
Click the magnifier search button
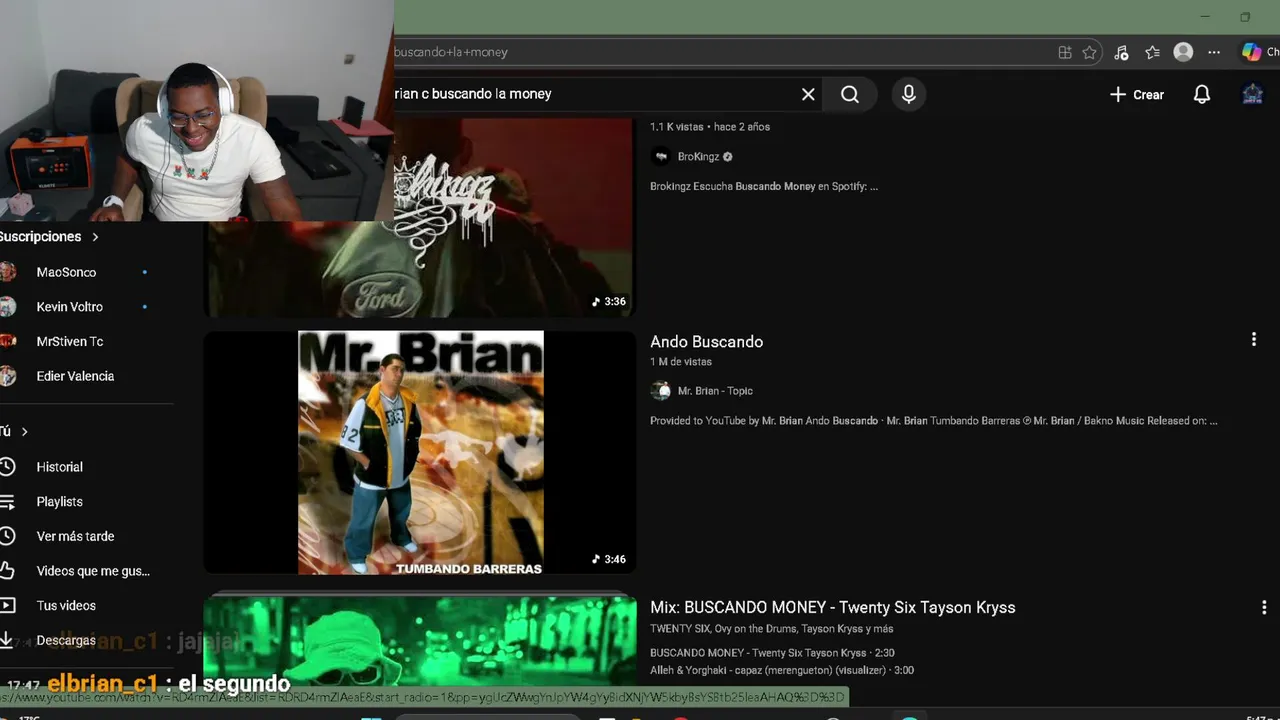pyautogui.click(x=850, y=94)
